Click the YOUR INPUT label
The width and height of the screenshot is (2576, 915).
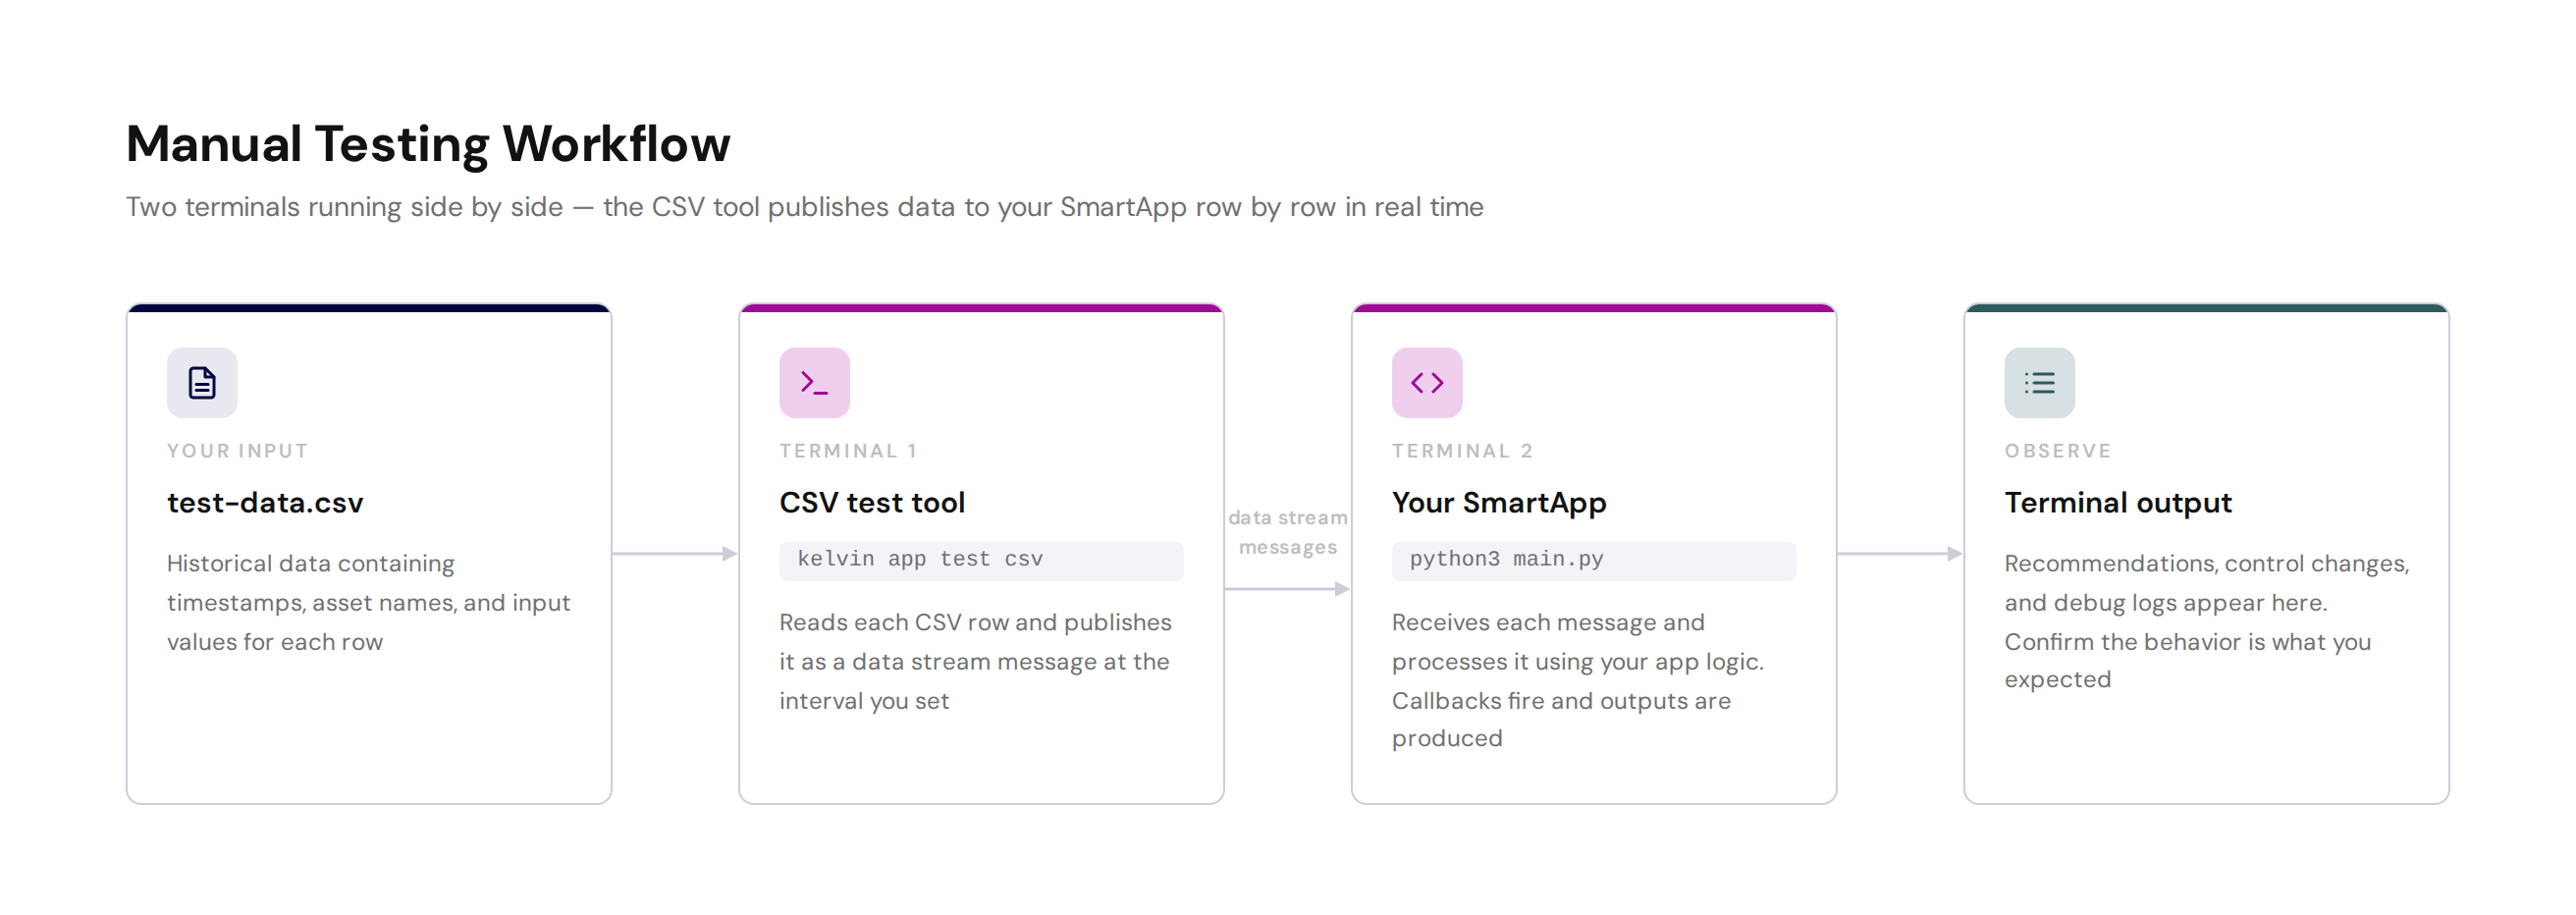tap(238, 451)
